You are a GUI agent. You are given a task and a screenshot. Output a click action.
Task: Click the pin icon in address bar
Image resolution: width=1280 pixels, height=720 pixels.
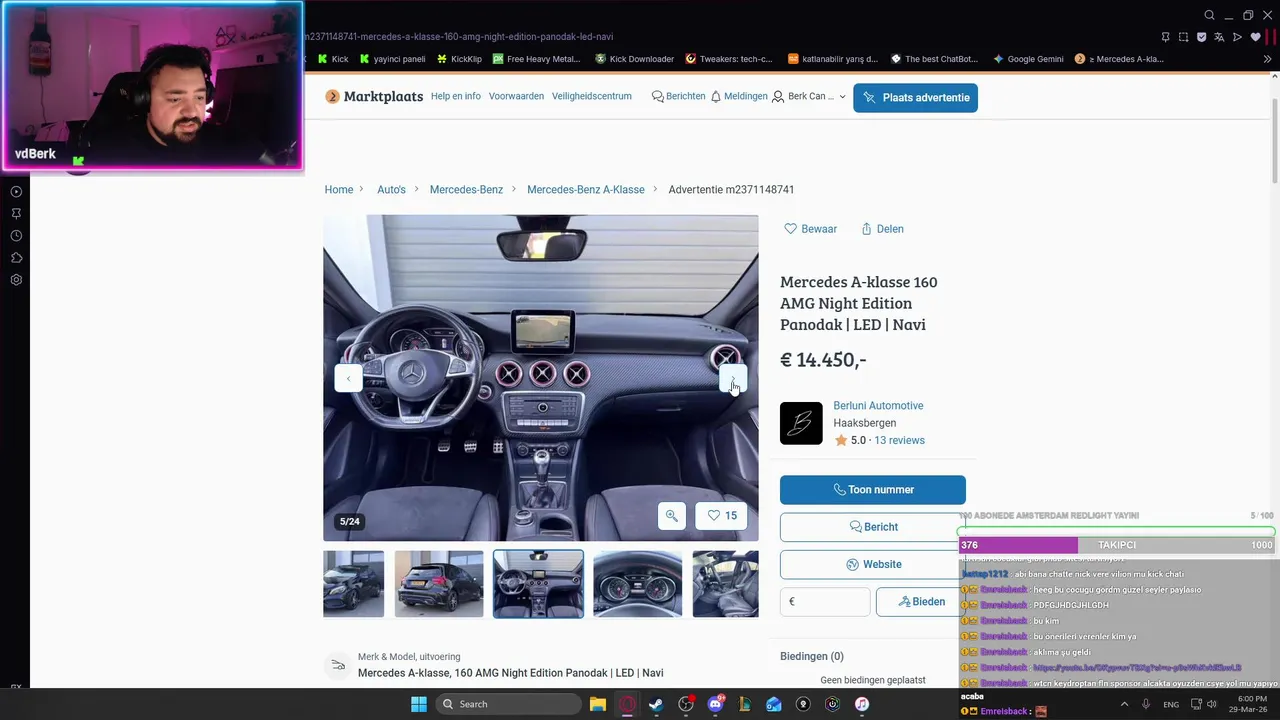pos(1165,37)
